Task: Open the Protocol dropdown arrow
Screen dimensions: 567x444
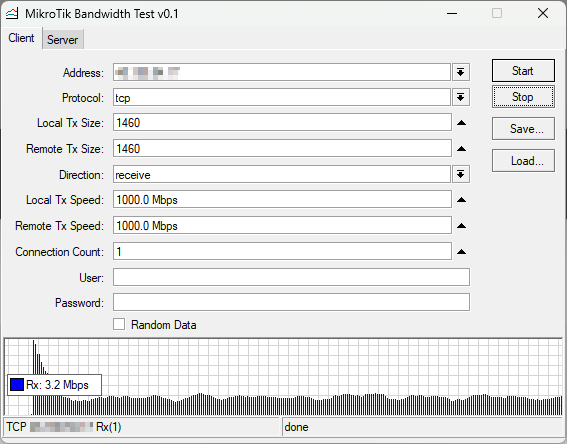Action: pyautogui.click(x=460, y=97)
